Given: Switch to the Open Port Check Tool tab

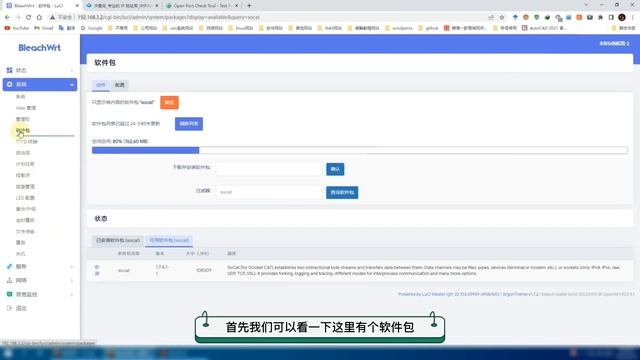Looking at the screenshot, I should click(202, 6).
